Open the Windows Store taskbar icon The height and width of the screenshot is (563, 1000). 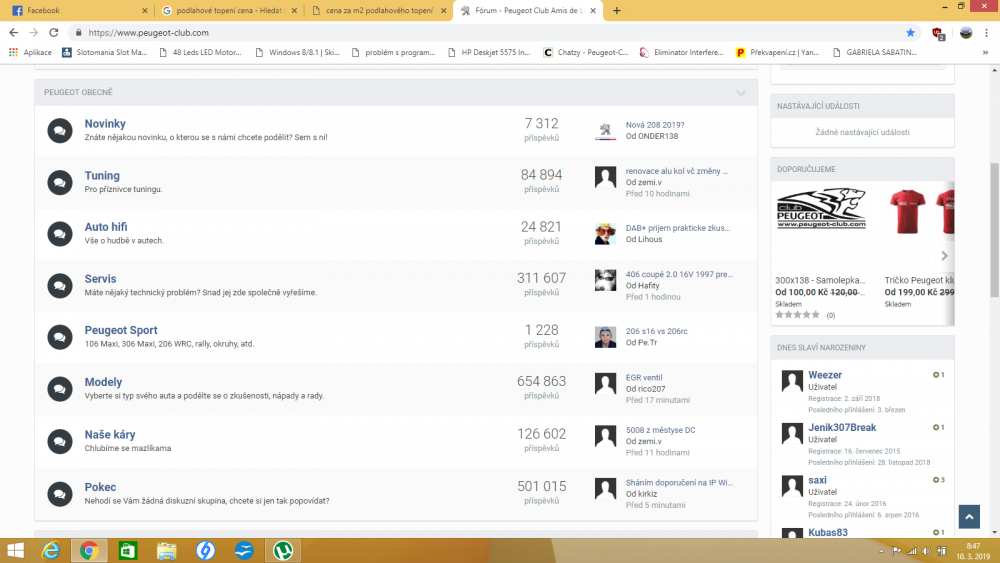click(x=128, y=550)
